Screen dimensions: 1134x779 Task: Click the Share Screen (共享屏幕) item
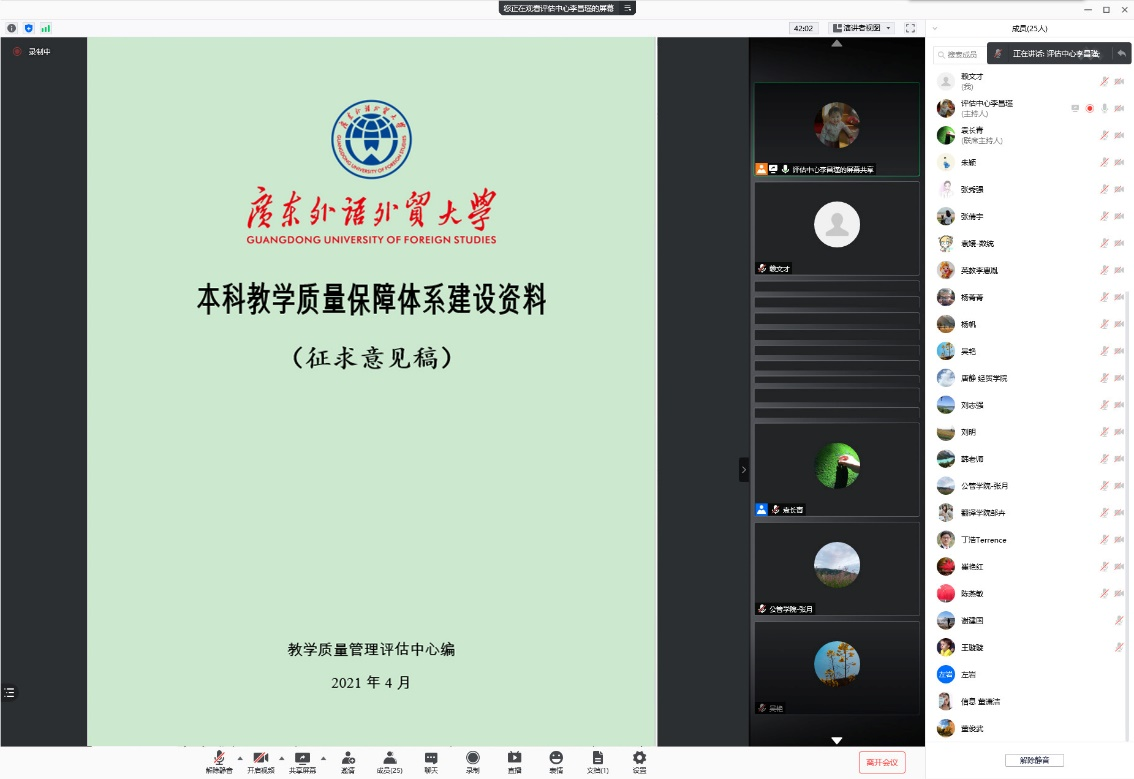[302, 760]
